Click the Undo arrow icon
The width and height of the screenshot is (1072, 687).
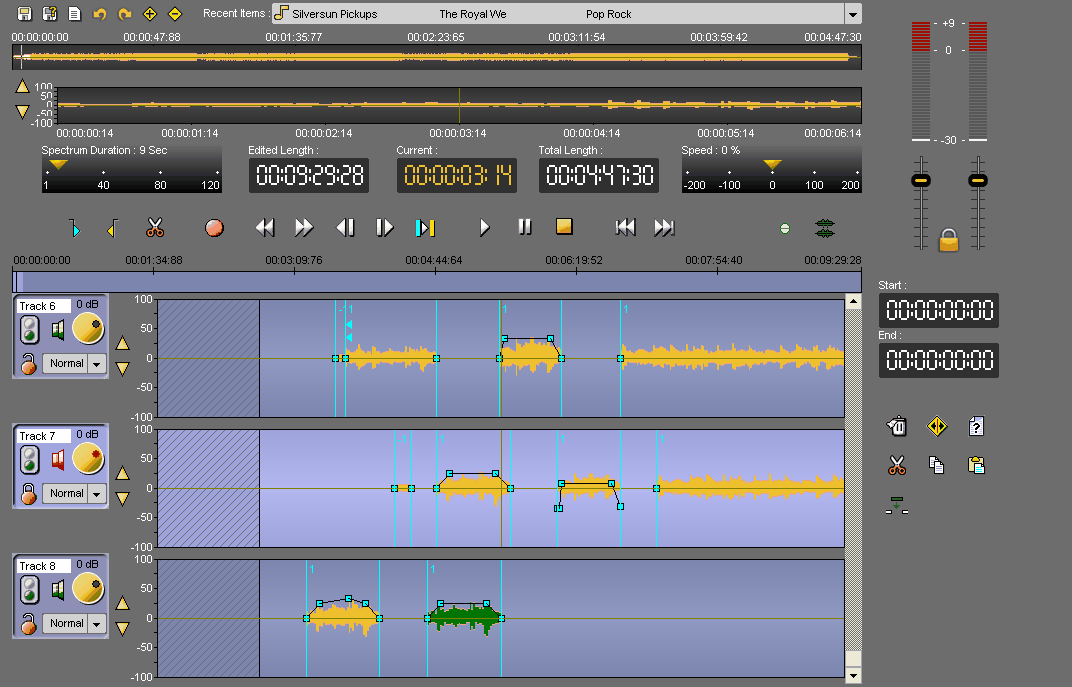(99, 14)
